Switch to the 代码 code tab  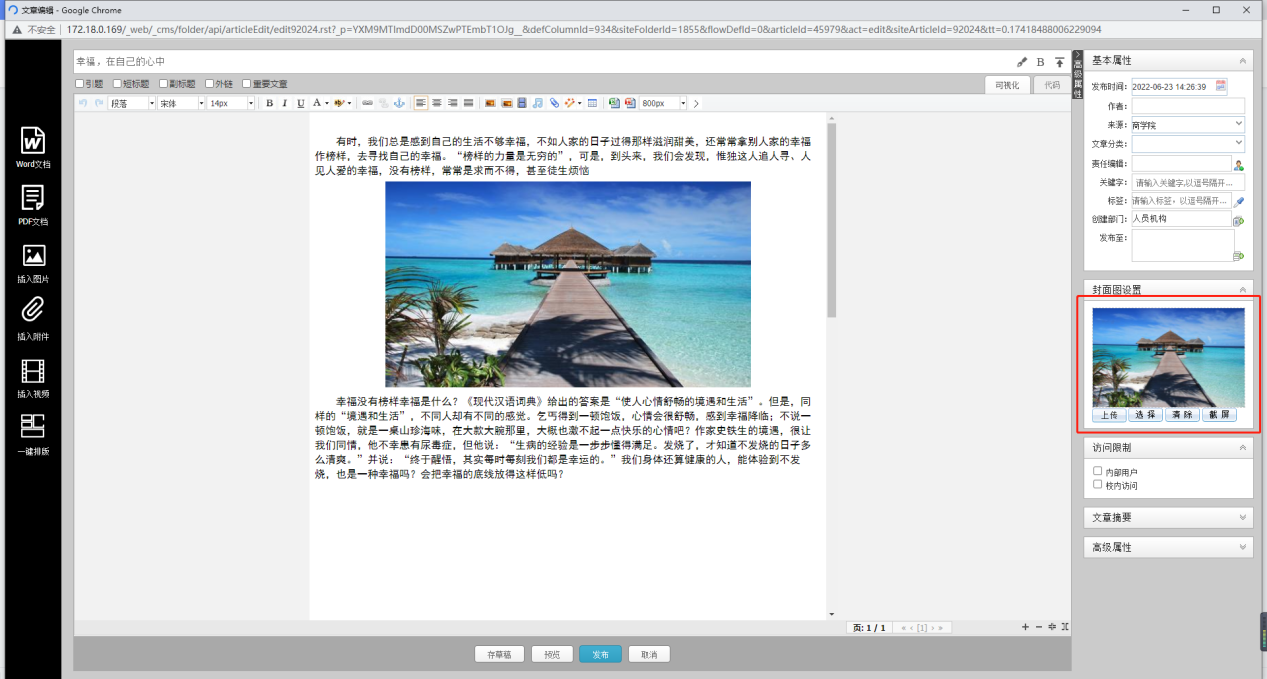click(1051, 85)
